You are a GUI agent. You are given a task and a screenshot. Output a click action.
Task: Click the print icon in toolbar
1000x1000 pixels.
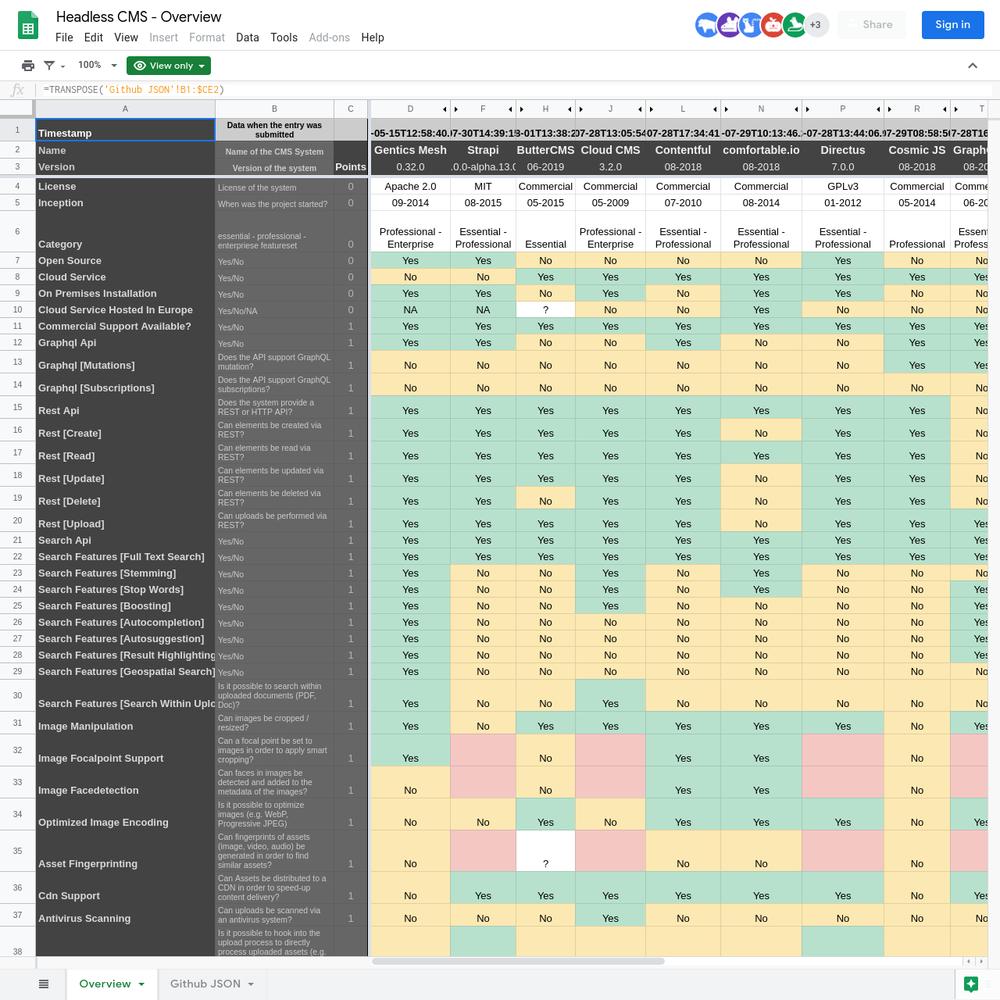tap(28, 65)
